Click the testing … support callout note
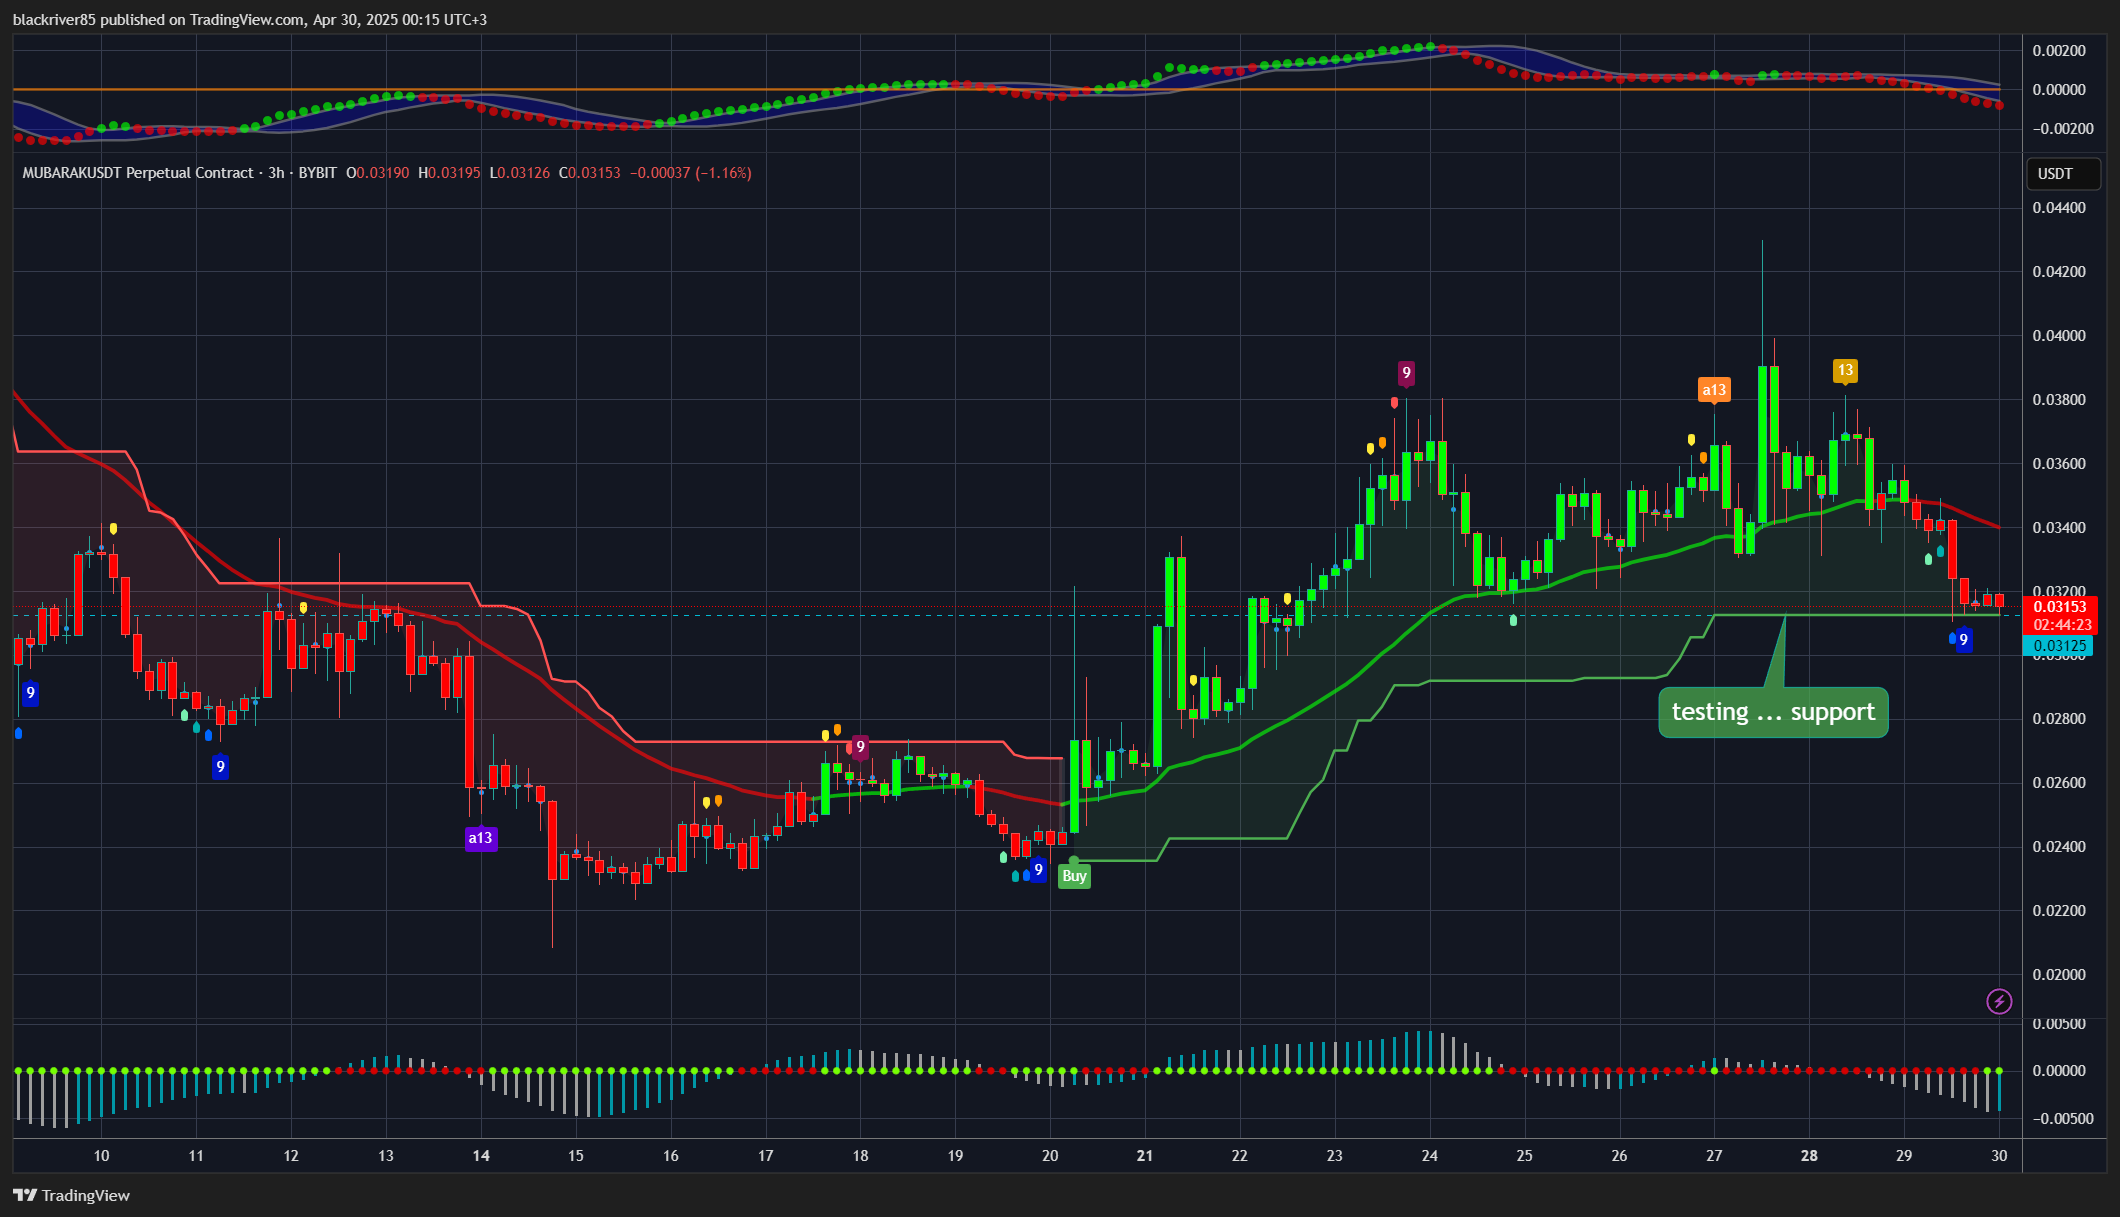 tap(1774, 712)
